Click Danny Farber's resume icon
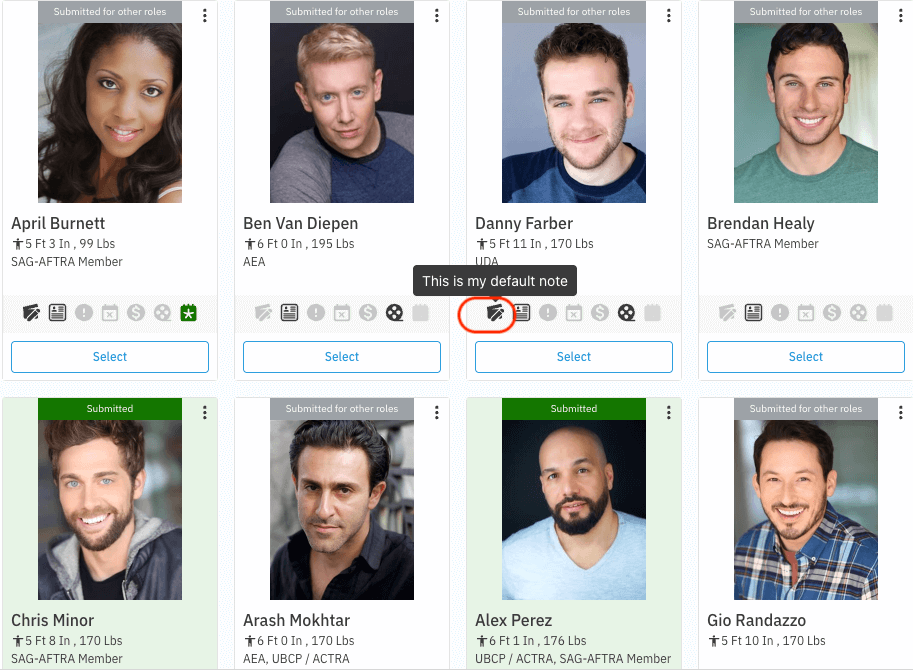This screenshot has width=913, height=670. point(522,313)
